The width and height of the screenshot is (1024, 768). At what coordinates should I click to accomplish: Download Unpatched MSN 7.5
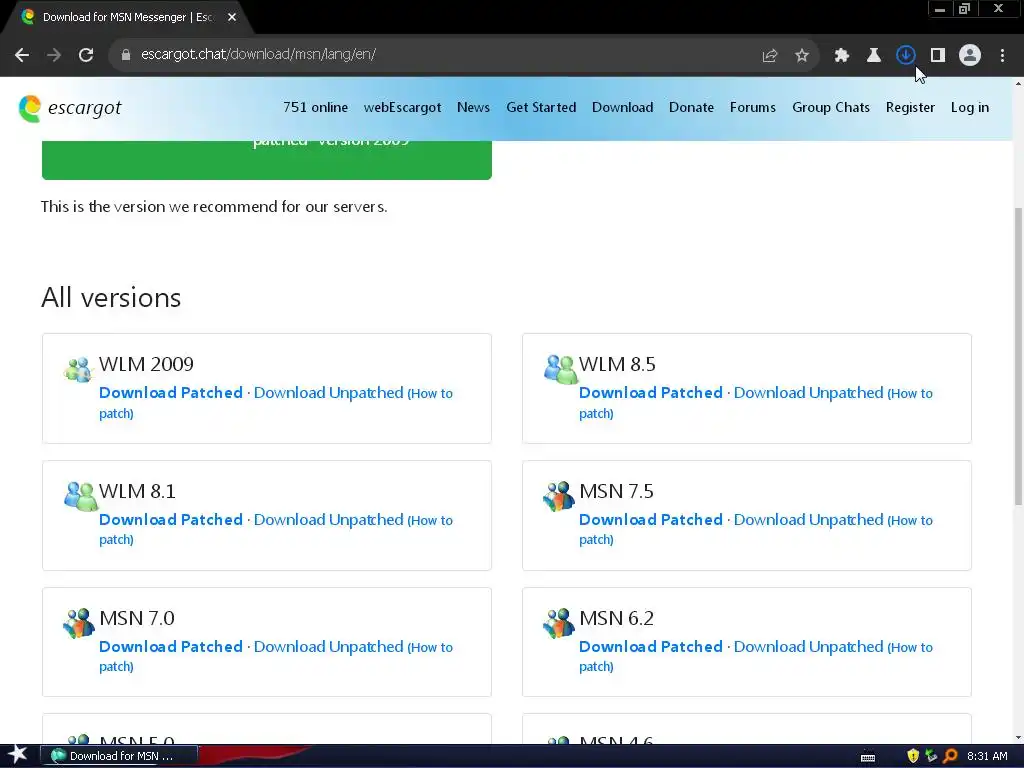808,520
